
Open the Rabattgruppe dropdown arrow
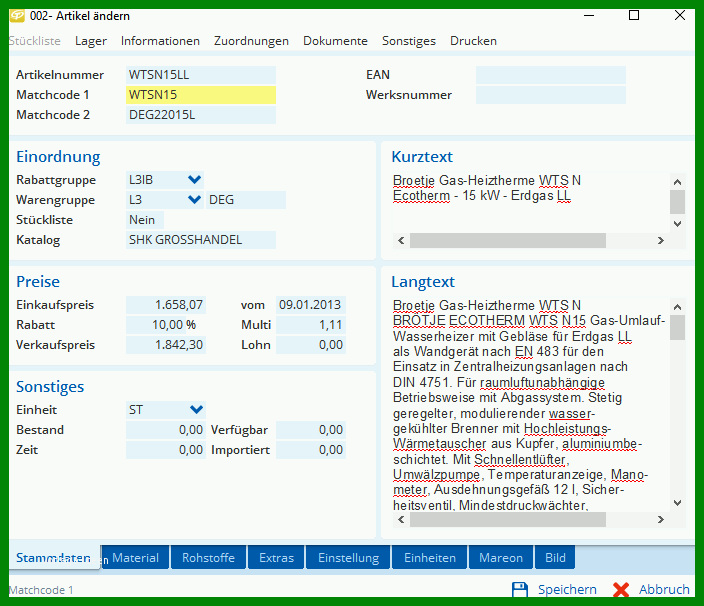[194, 180]
